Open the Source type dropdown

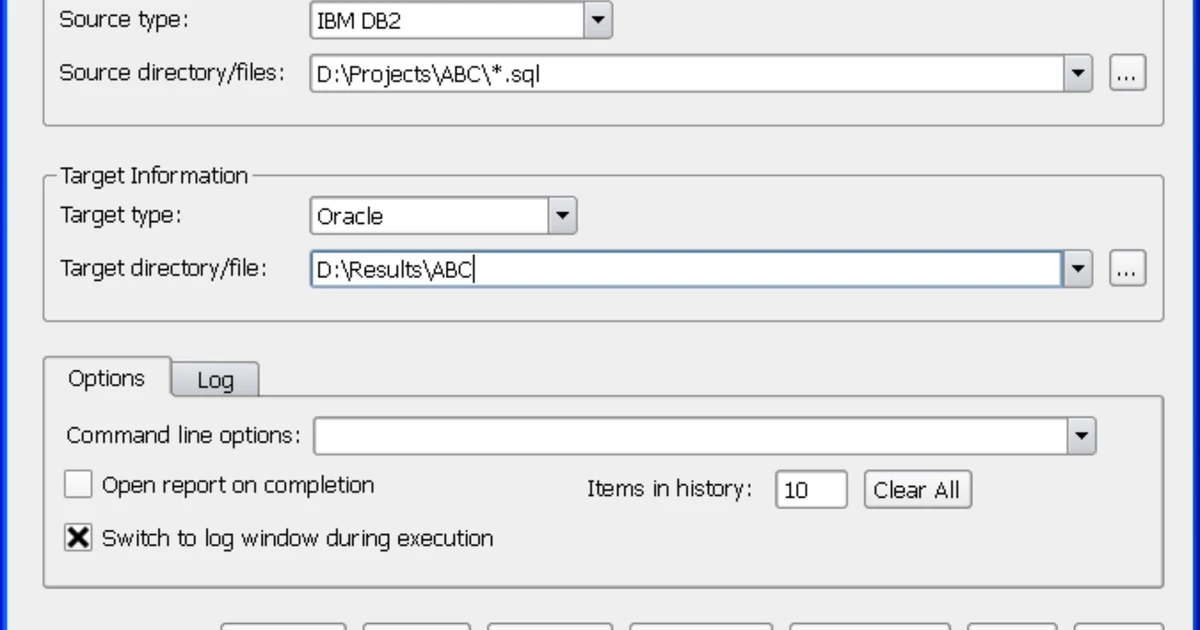point(597,20)
